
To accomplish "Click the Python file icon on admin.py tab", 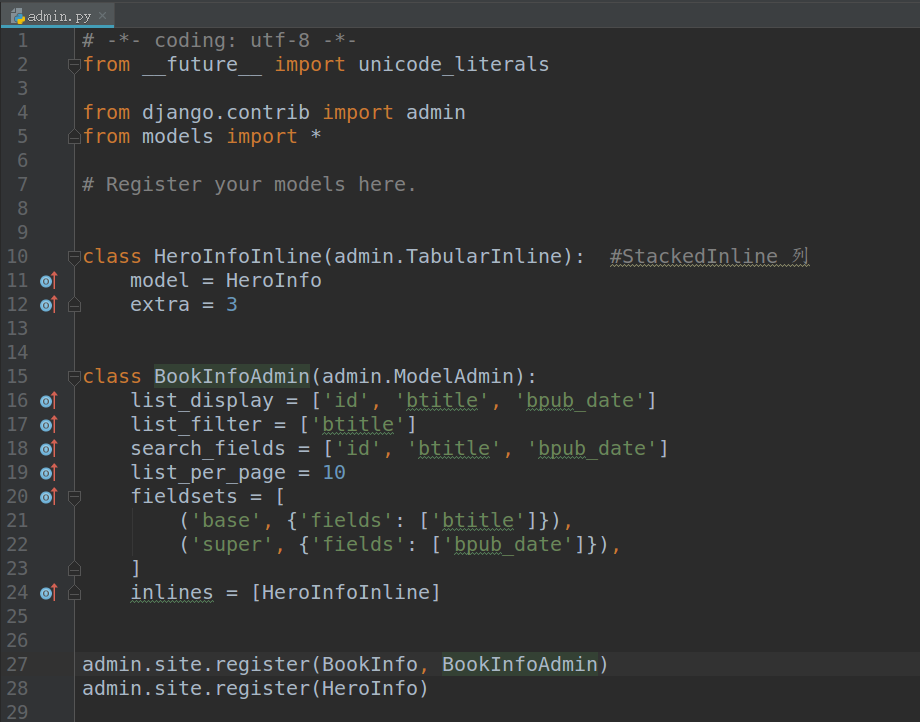I will [x=18, y=16].
